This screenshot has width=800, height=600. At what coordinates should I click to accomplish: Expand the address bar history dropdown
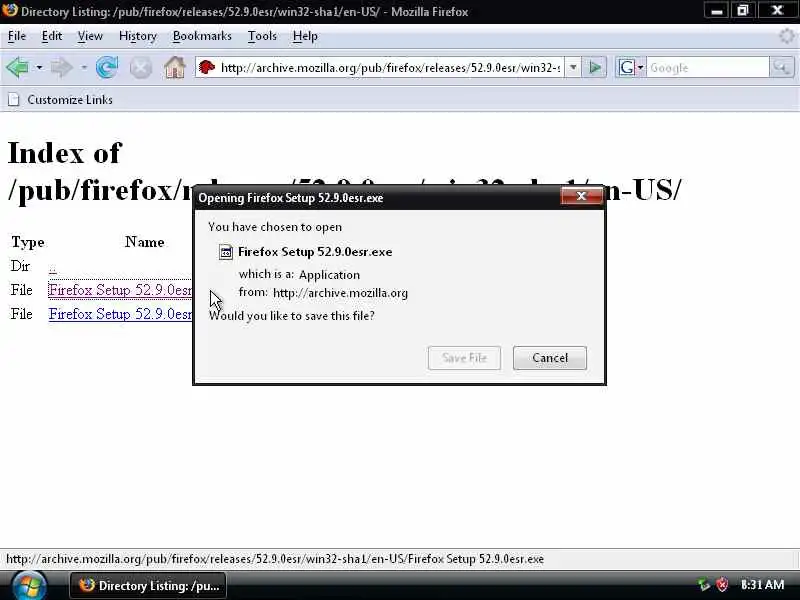(x=573, y=67)
